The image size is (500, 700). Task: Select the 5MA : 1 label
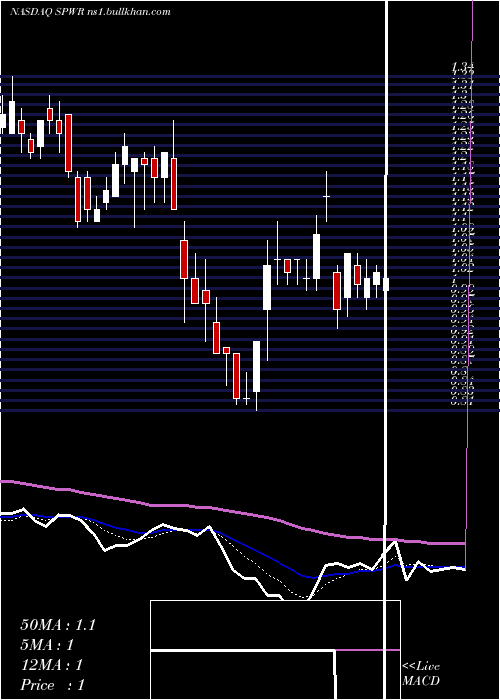47,645
